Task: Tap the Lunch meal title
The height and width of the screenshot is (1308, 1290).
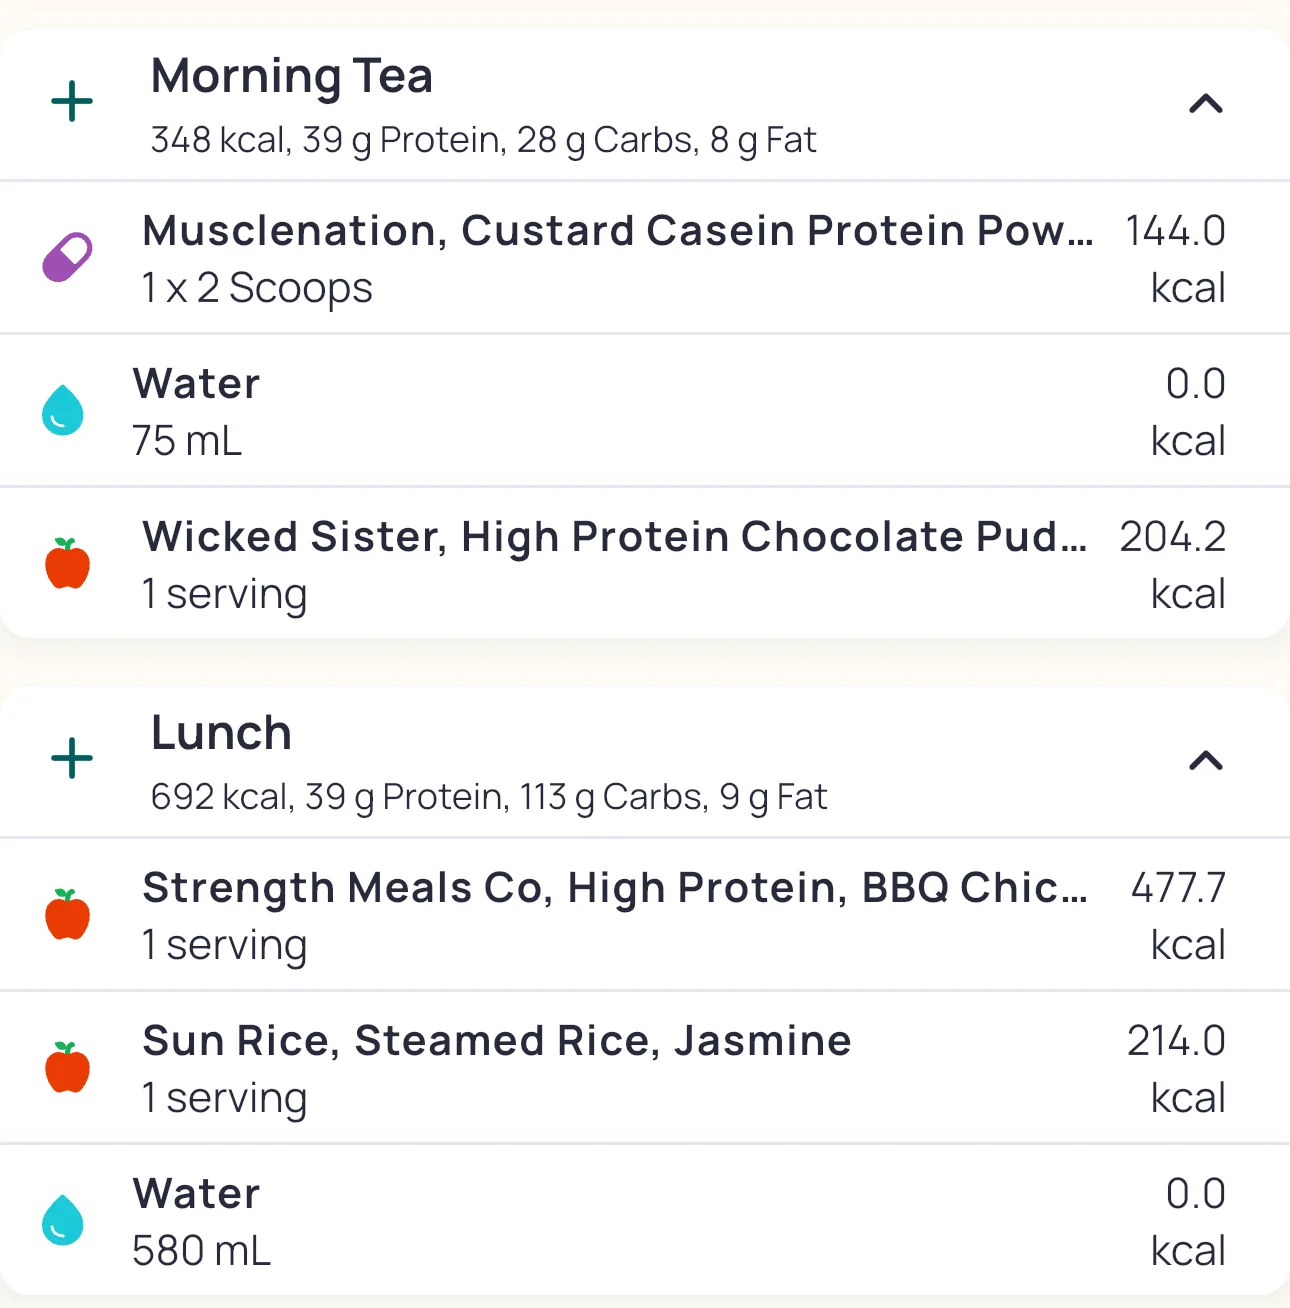Action: pyautogui.click(x=221, y=733)
